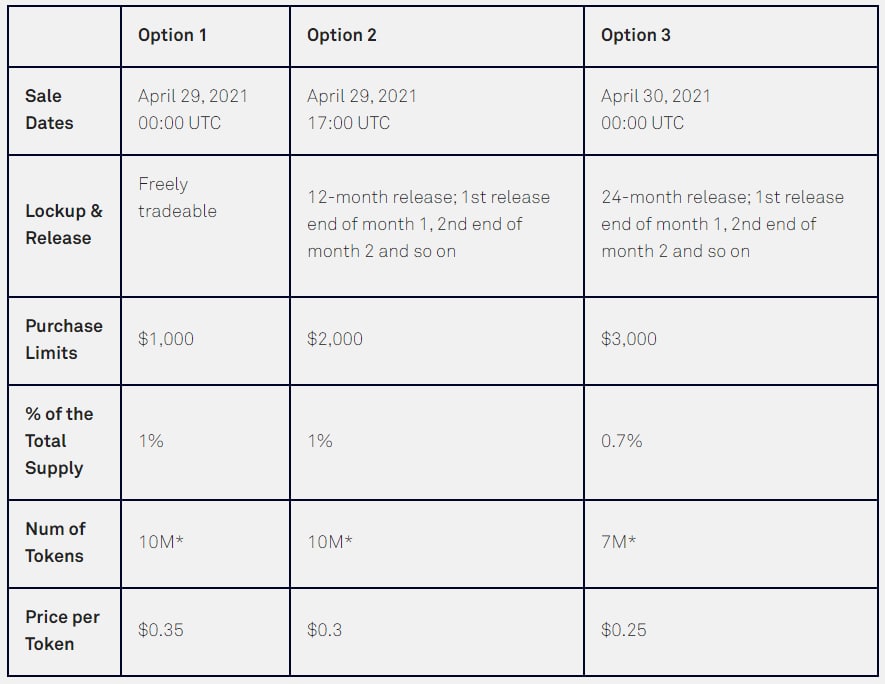Click the $0.35 token price cell
This screenshot has height=684, width=885.
click(161, 630)
